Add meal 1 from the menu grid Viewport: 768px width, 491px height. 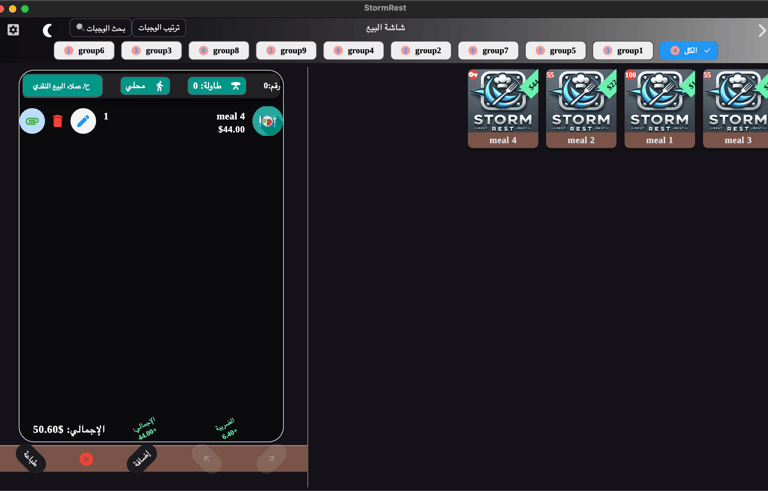(660, 108)
